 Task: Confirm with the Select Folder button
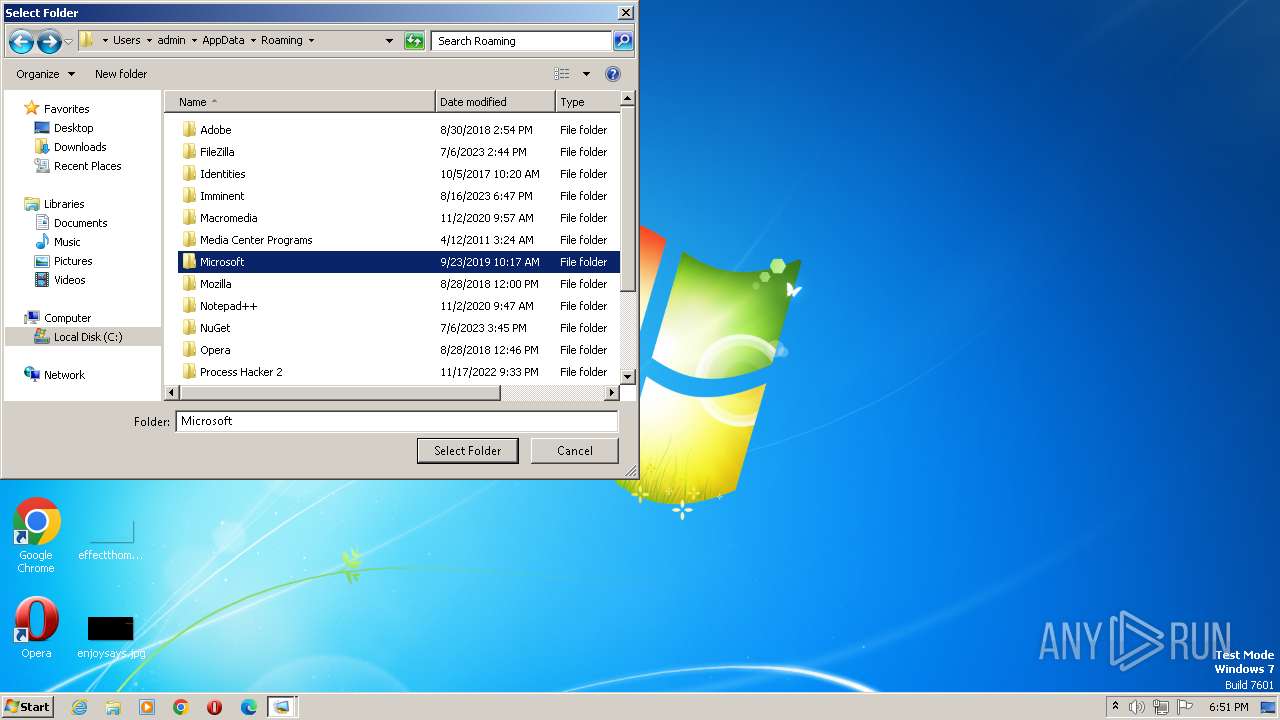point(467,451)
